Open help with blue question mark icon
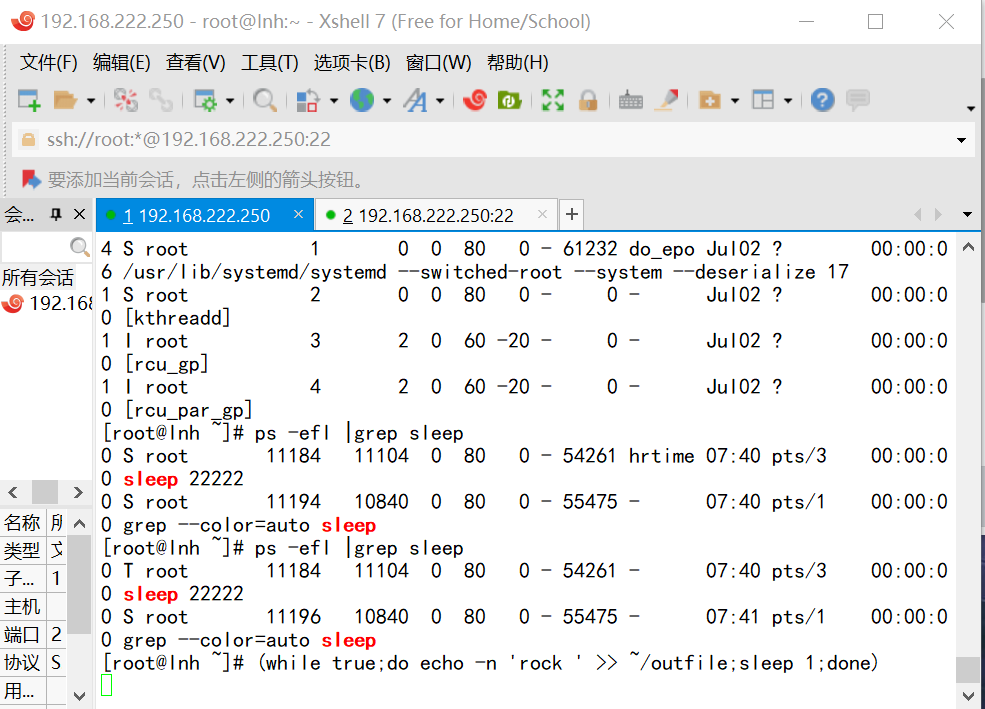 point(822,100)
